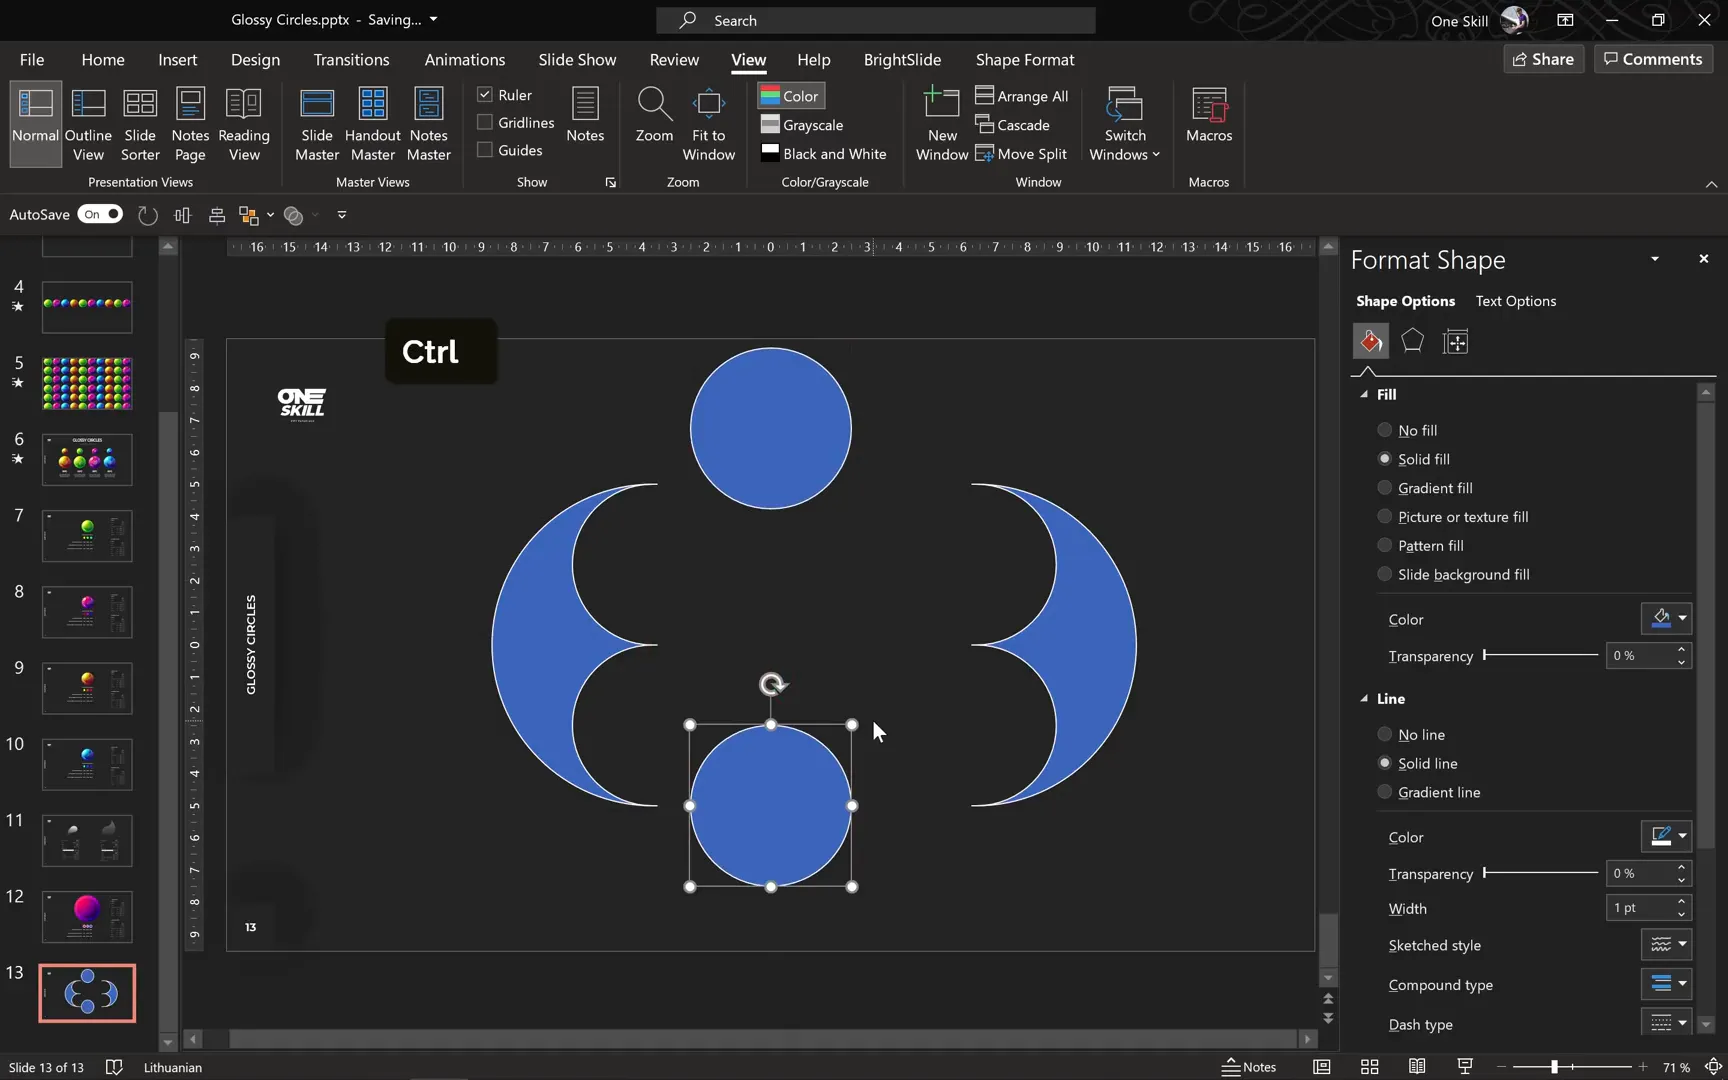Open the Effects tab in Format Shape
Image resolution: width=1728 pixels, height=1080 pixels.
1412,341
